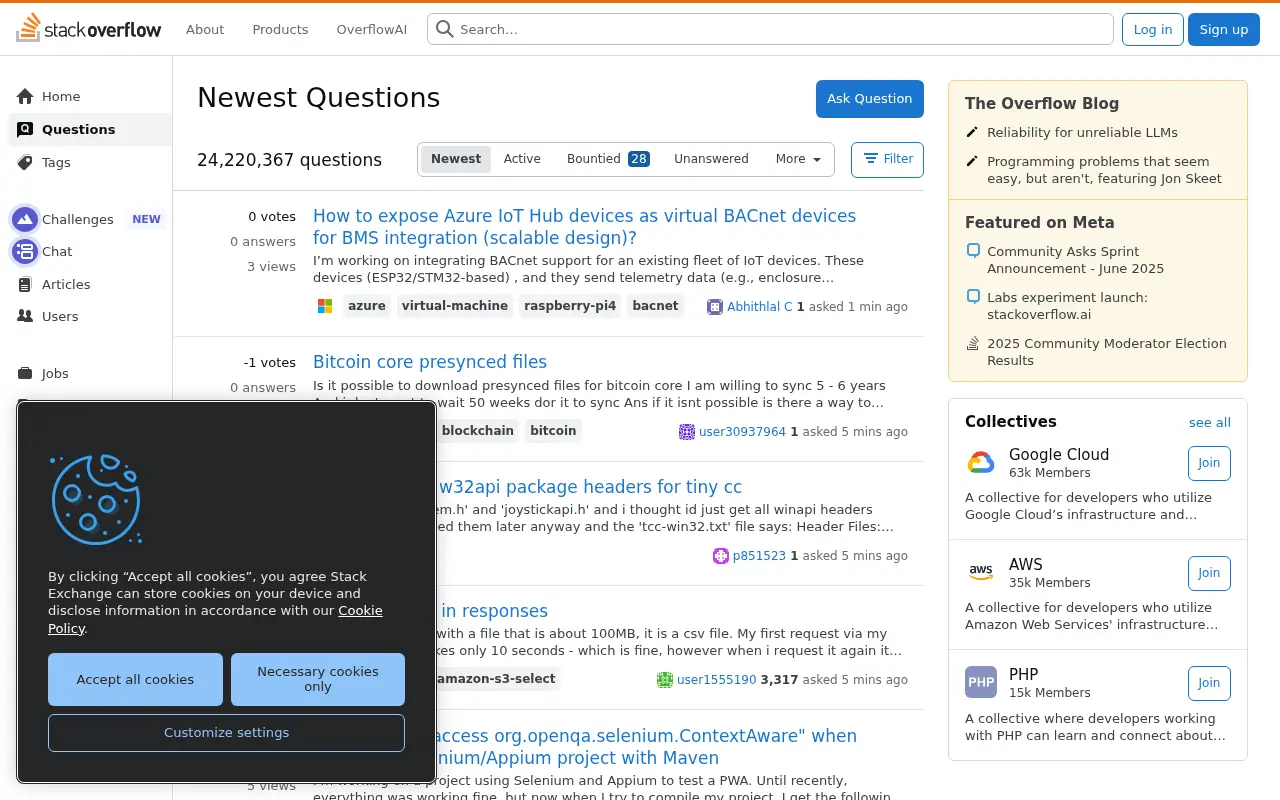Click the amazon-s3-select tag
Screen dimensions: 1280x800
pos(496,679)
